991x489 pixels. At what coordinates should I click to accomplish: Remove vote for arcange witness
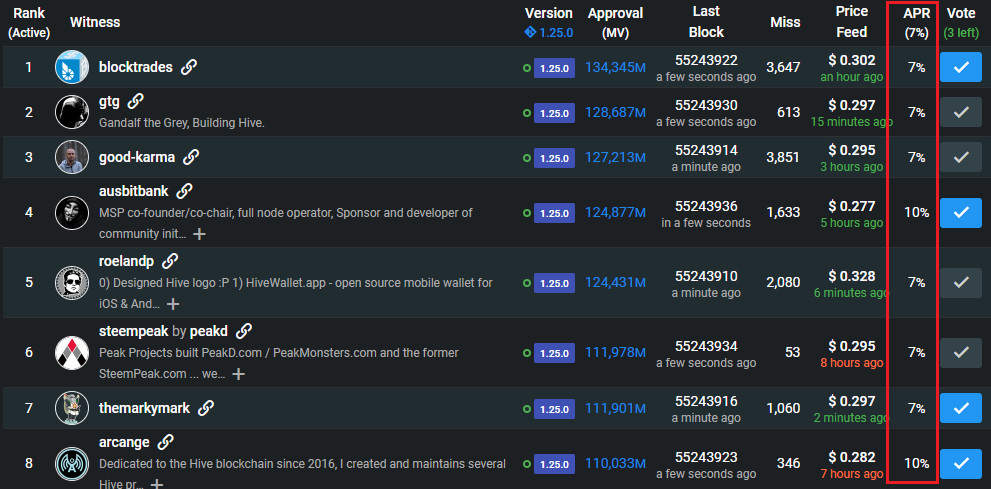[x=961, y=464]
